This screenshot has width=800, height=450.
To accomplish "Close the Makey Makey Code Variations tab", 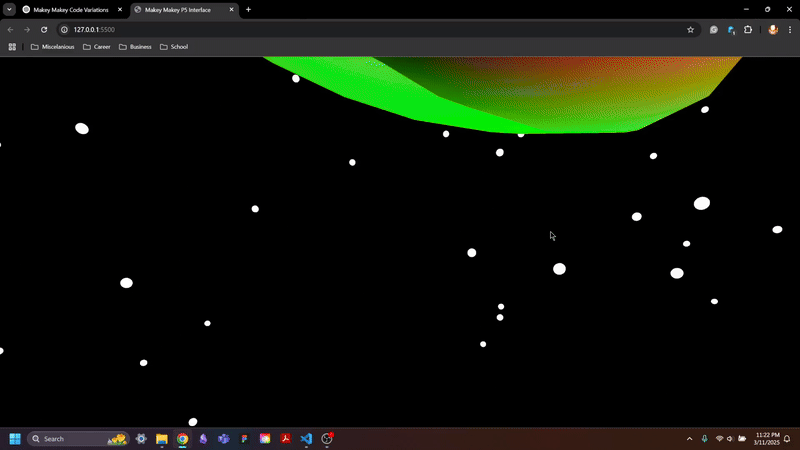I will [x=120, y=10].
